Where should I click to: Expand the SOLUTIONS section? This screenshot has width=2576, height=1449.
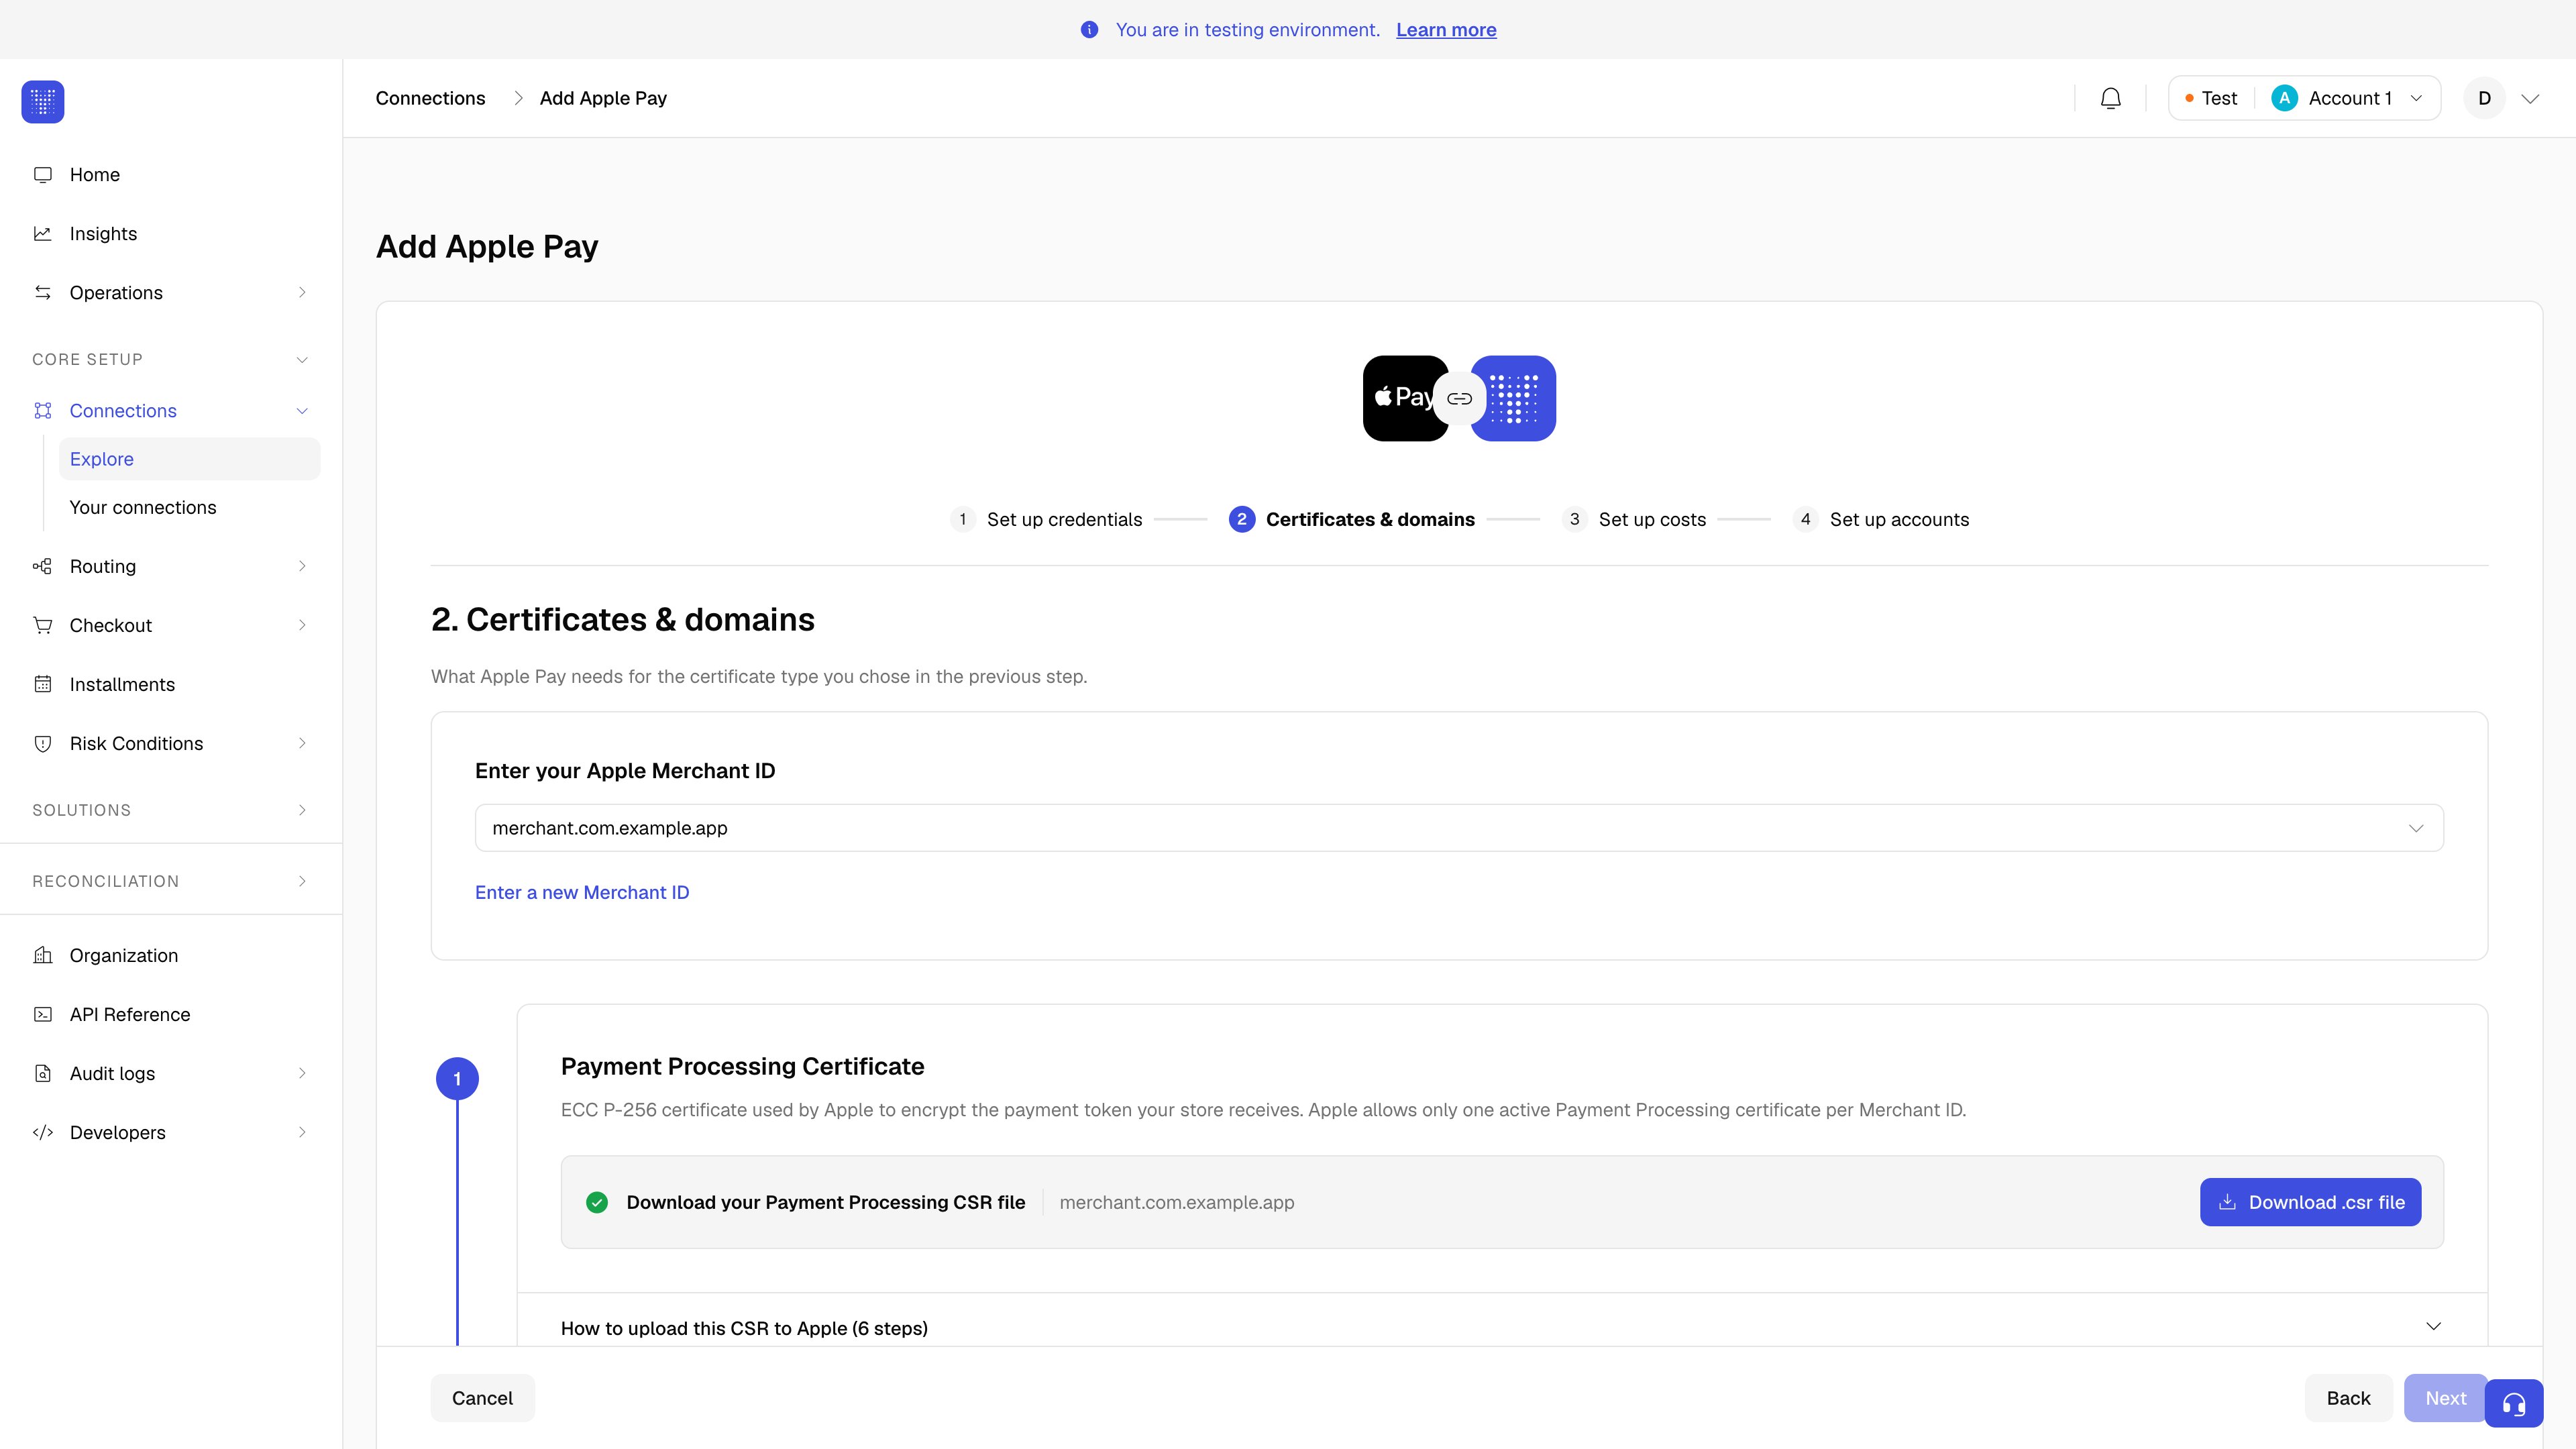tap(302, 811)
